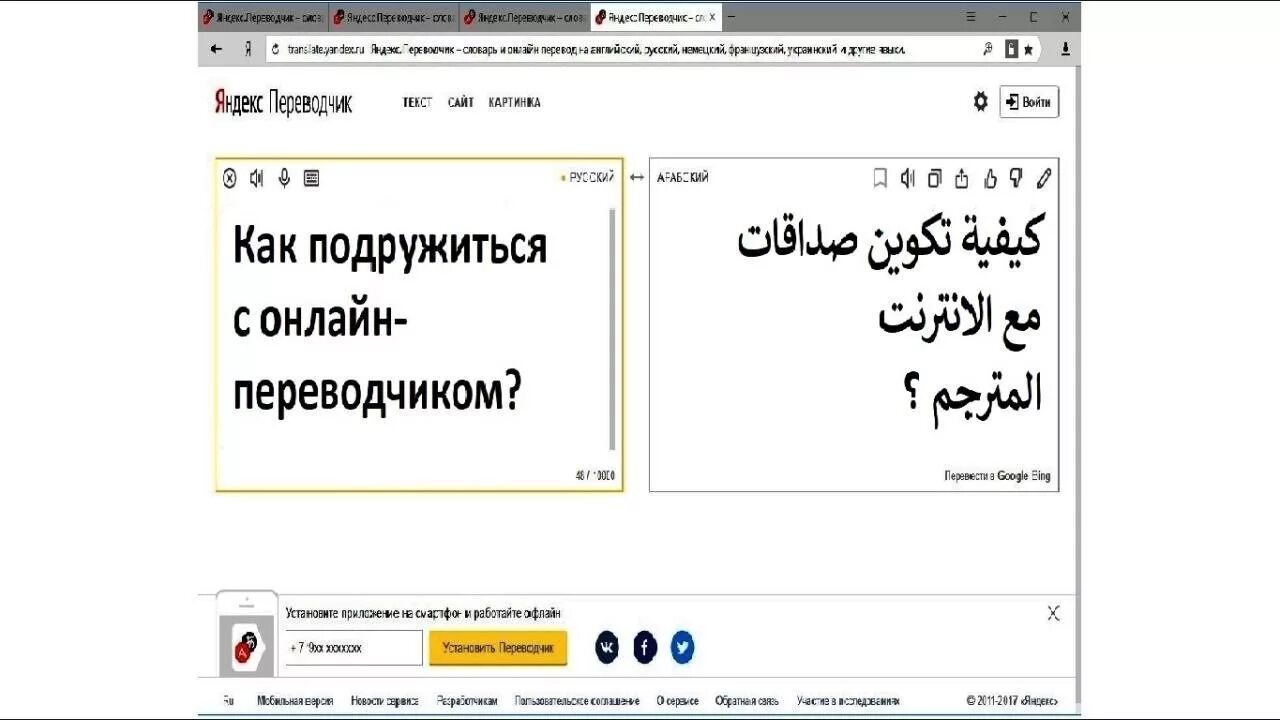Click the Ru language footer link
The height and width of the screenshot is (720, 1280).
point(228,701)
